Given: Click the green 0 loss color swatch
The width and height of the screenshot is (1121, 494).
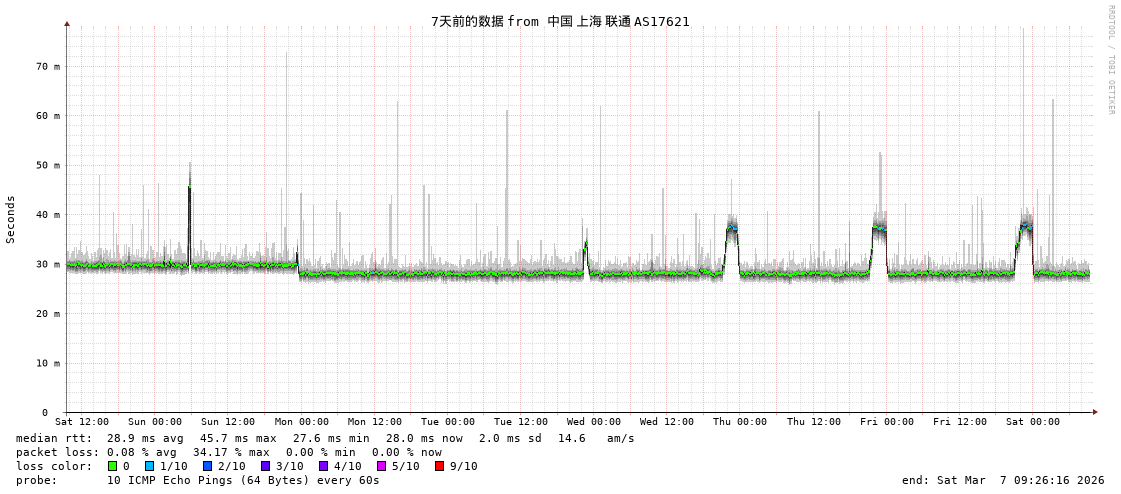Looking at the screenshot, I should (113, 466).
